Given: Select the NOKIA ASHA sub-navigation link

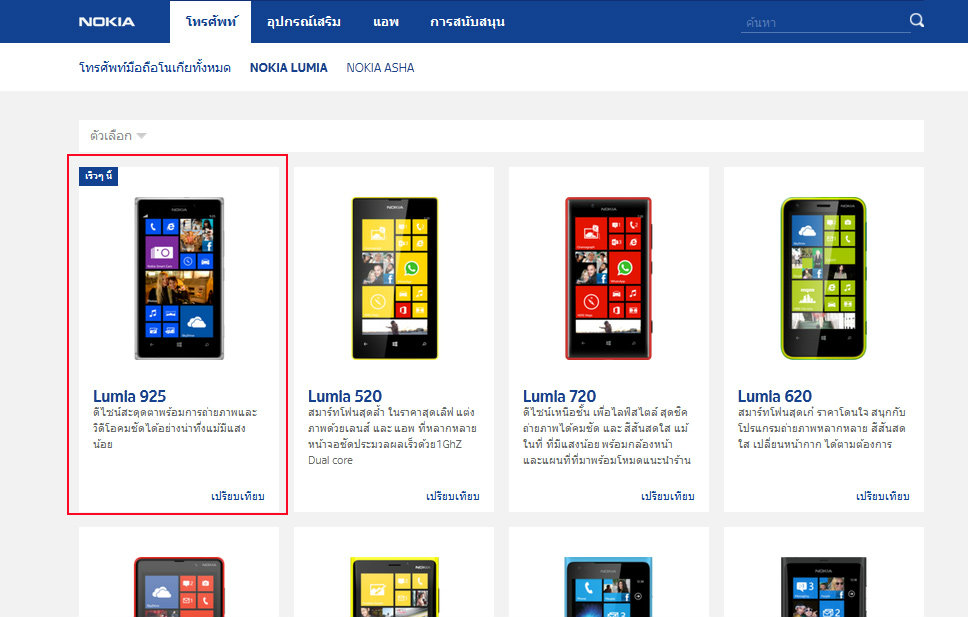Looking at the screenshot, I should click(380, 67).
